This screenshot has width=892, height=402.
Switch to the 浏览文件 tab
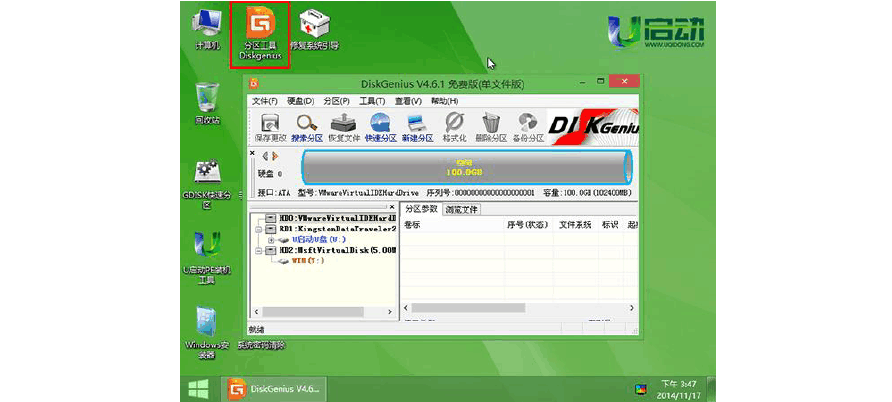[461, 209]
